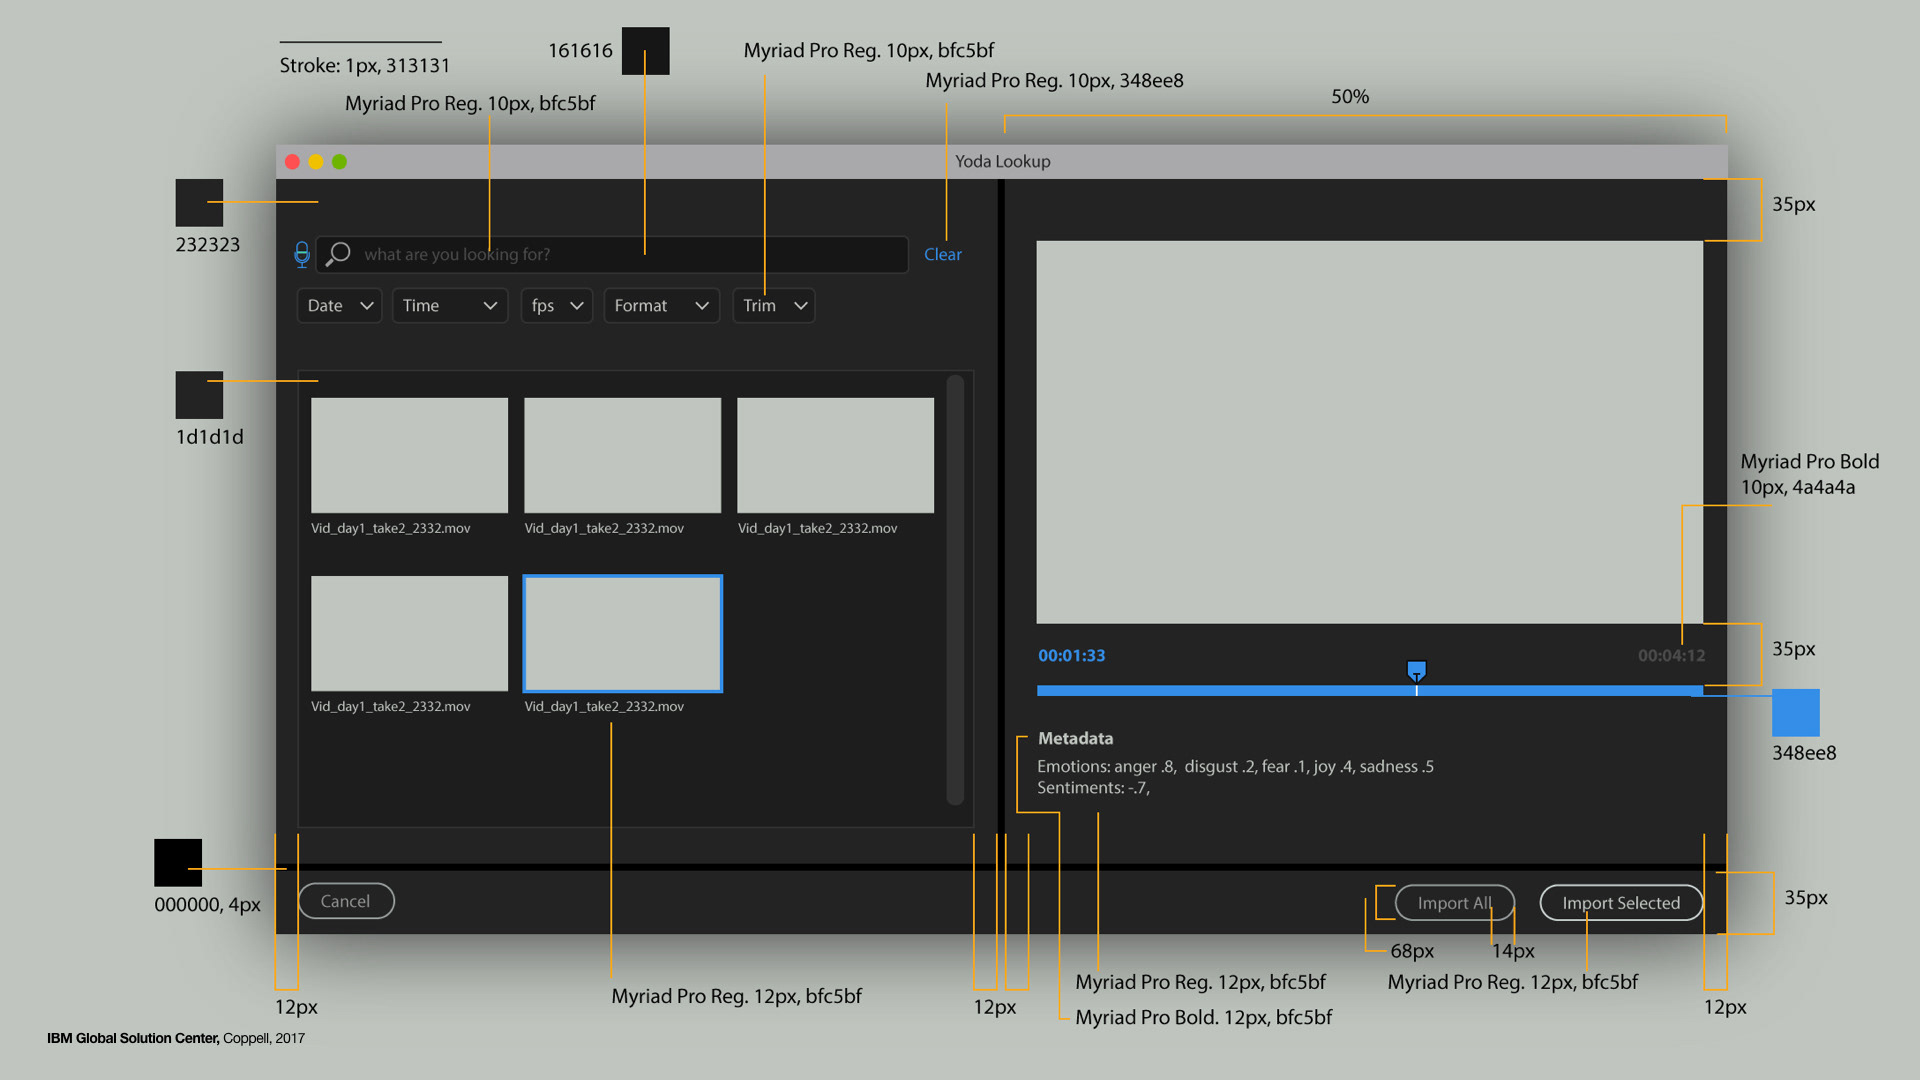Open the fps filter dropdown

pos(556,306)
